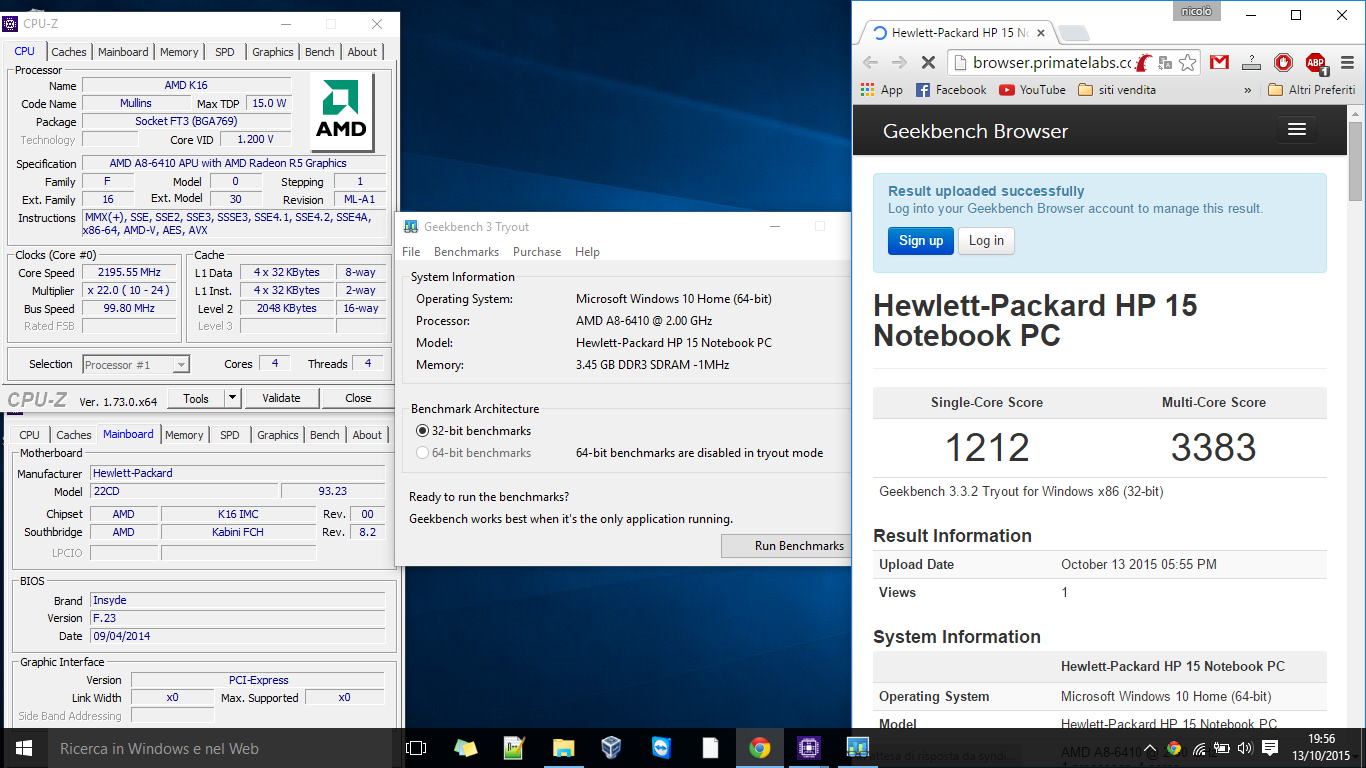Switch to SPD tab in upper CPU-Z
The image size is (1366, 768).
coord(225,52)
